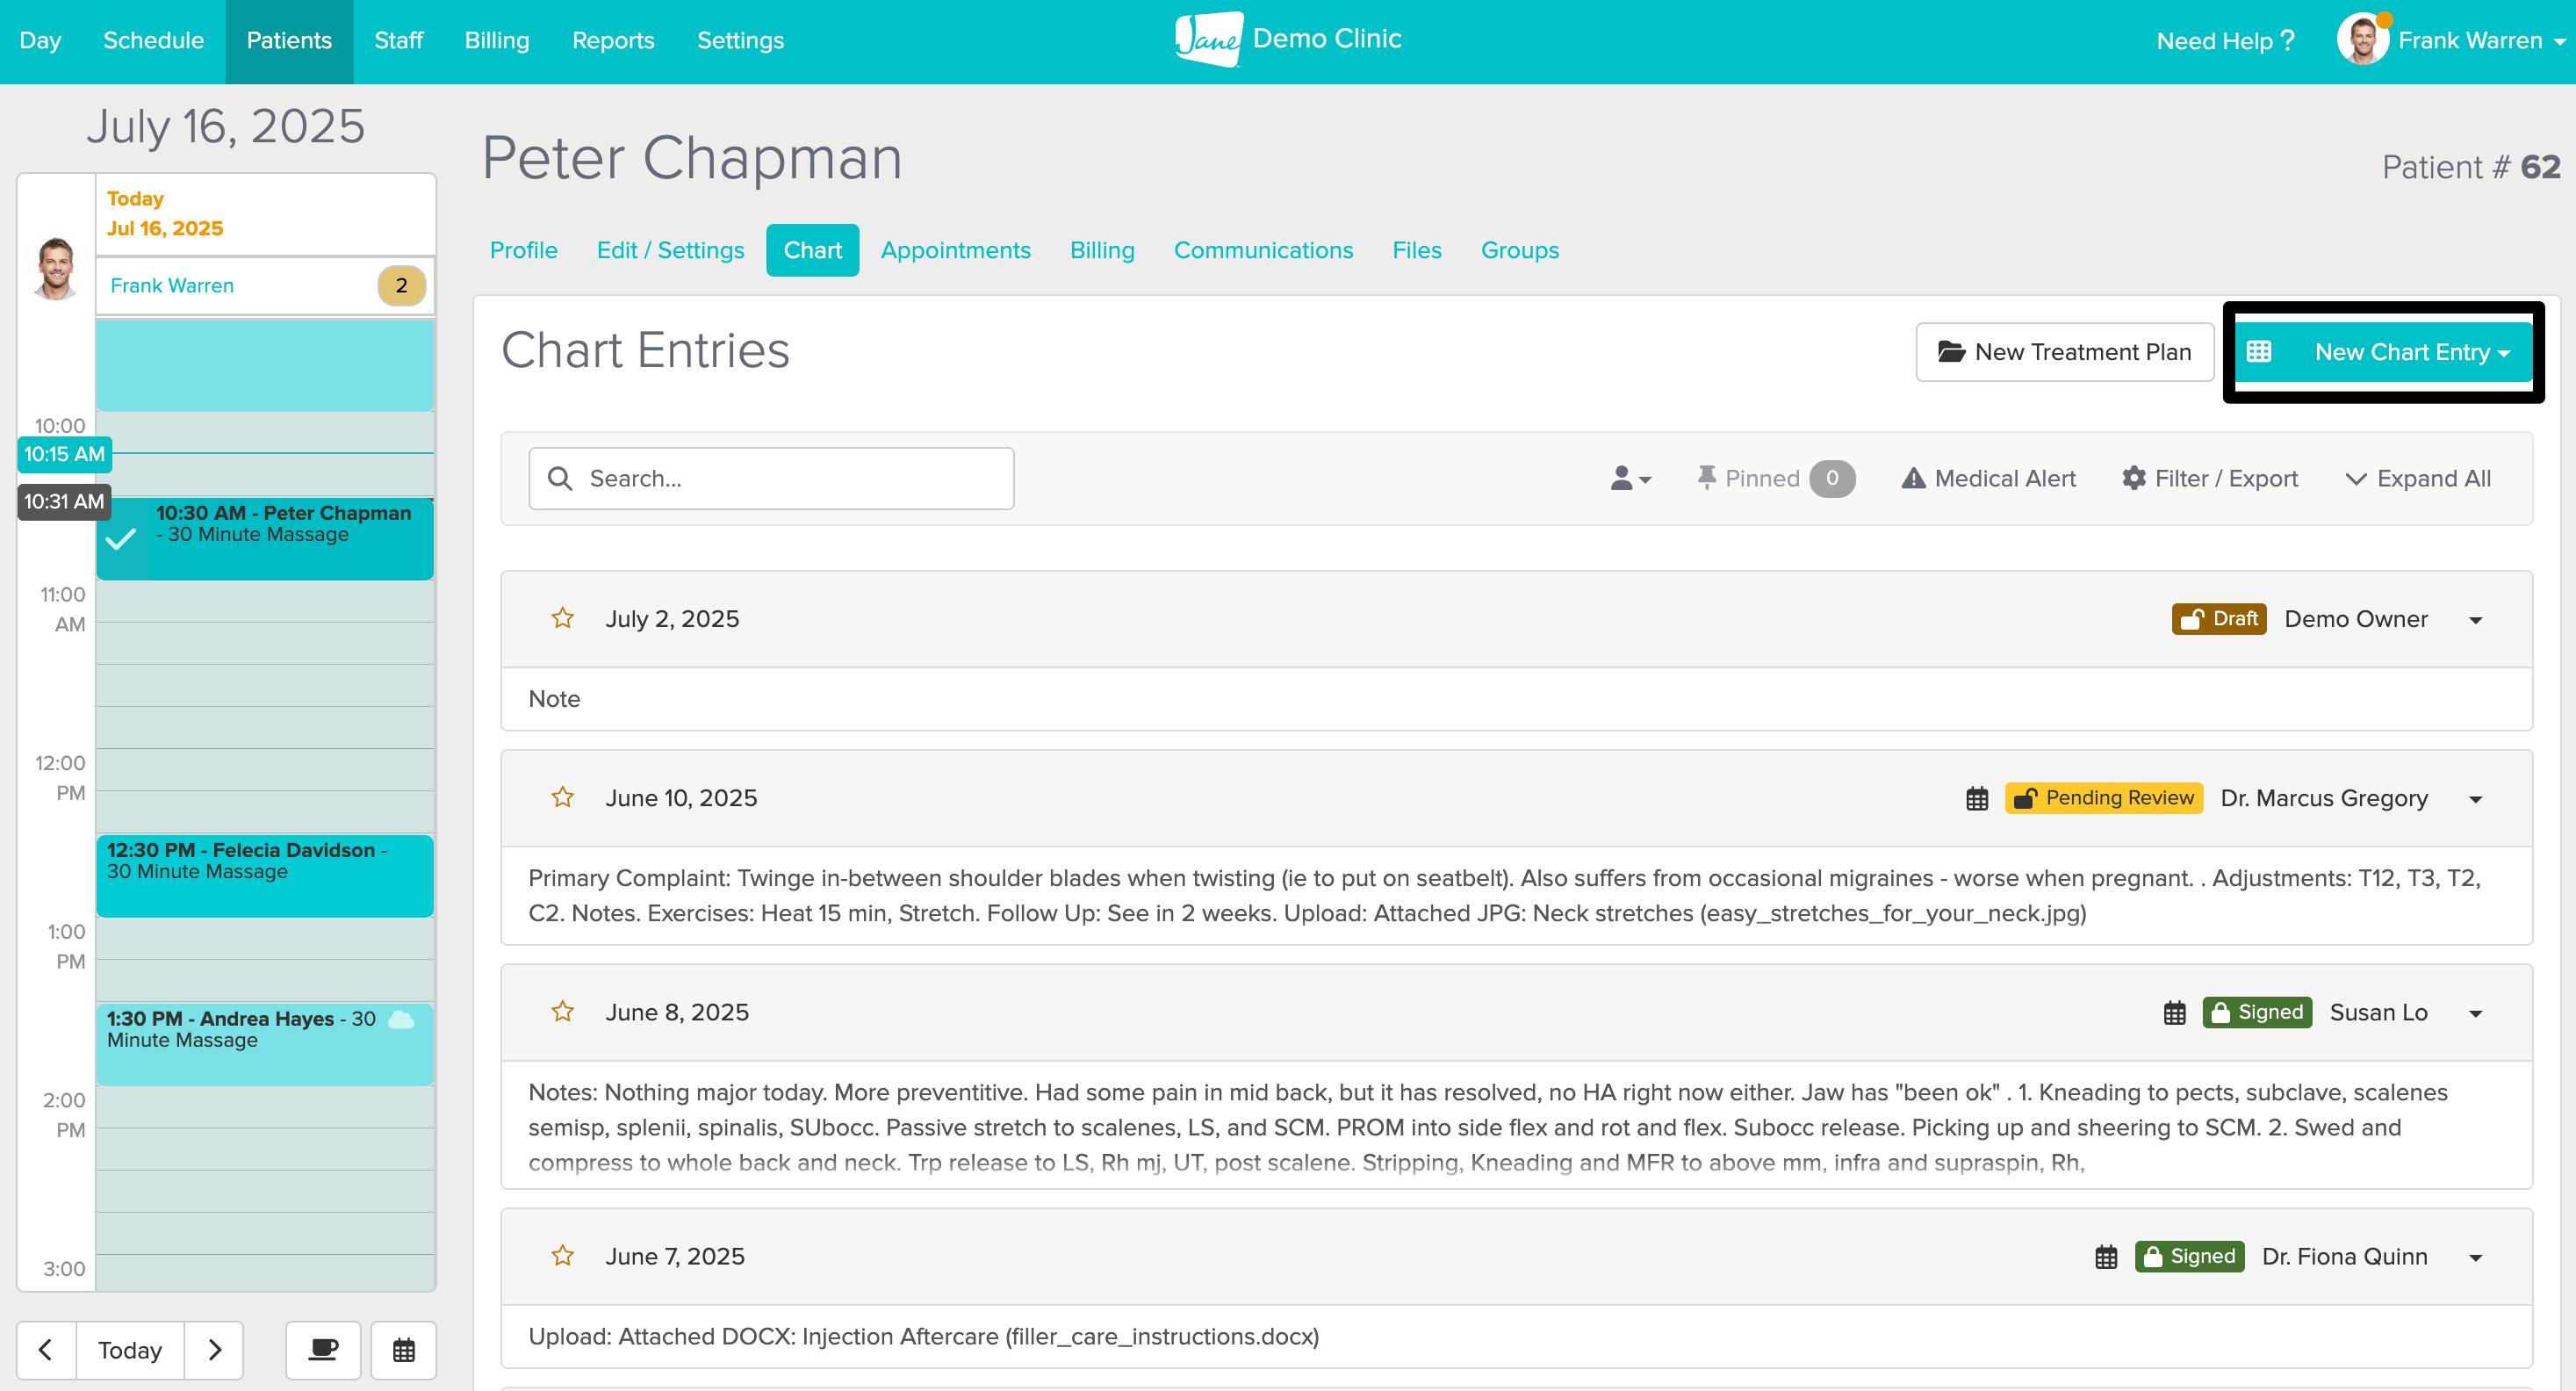2576x1391 pixels.
Task: Open the Patients menu
Action: 289,41
